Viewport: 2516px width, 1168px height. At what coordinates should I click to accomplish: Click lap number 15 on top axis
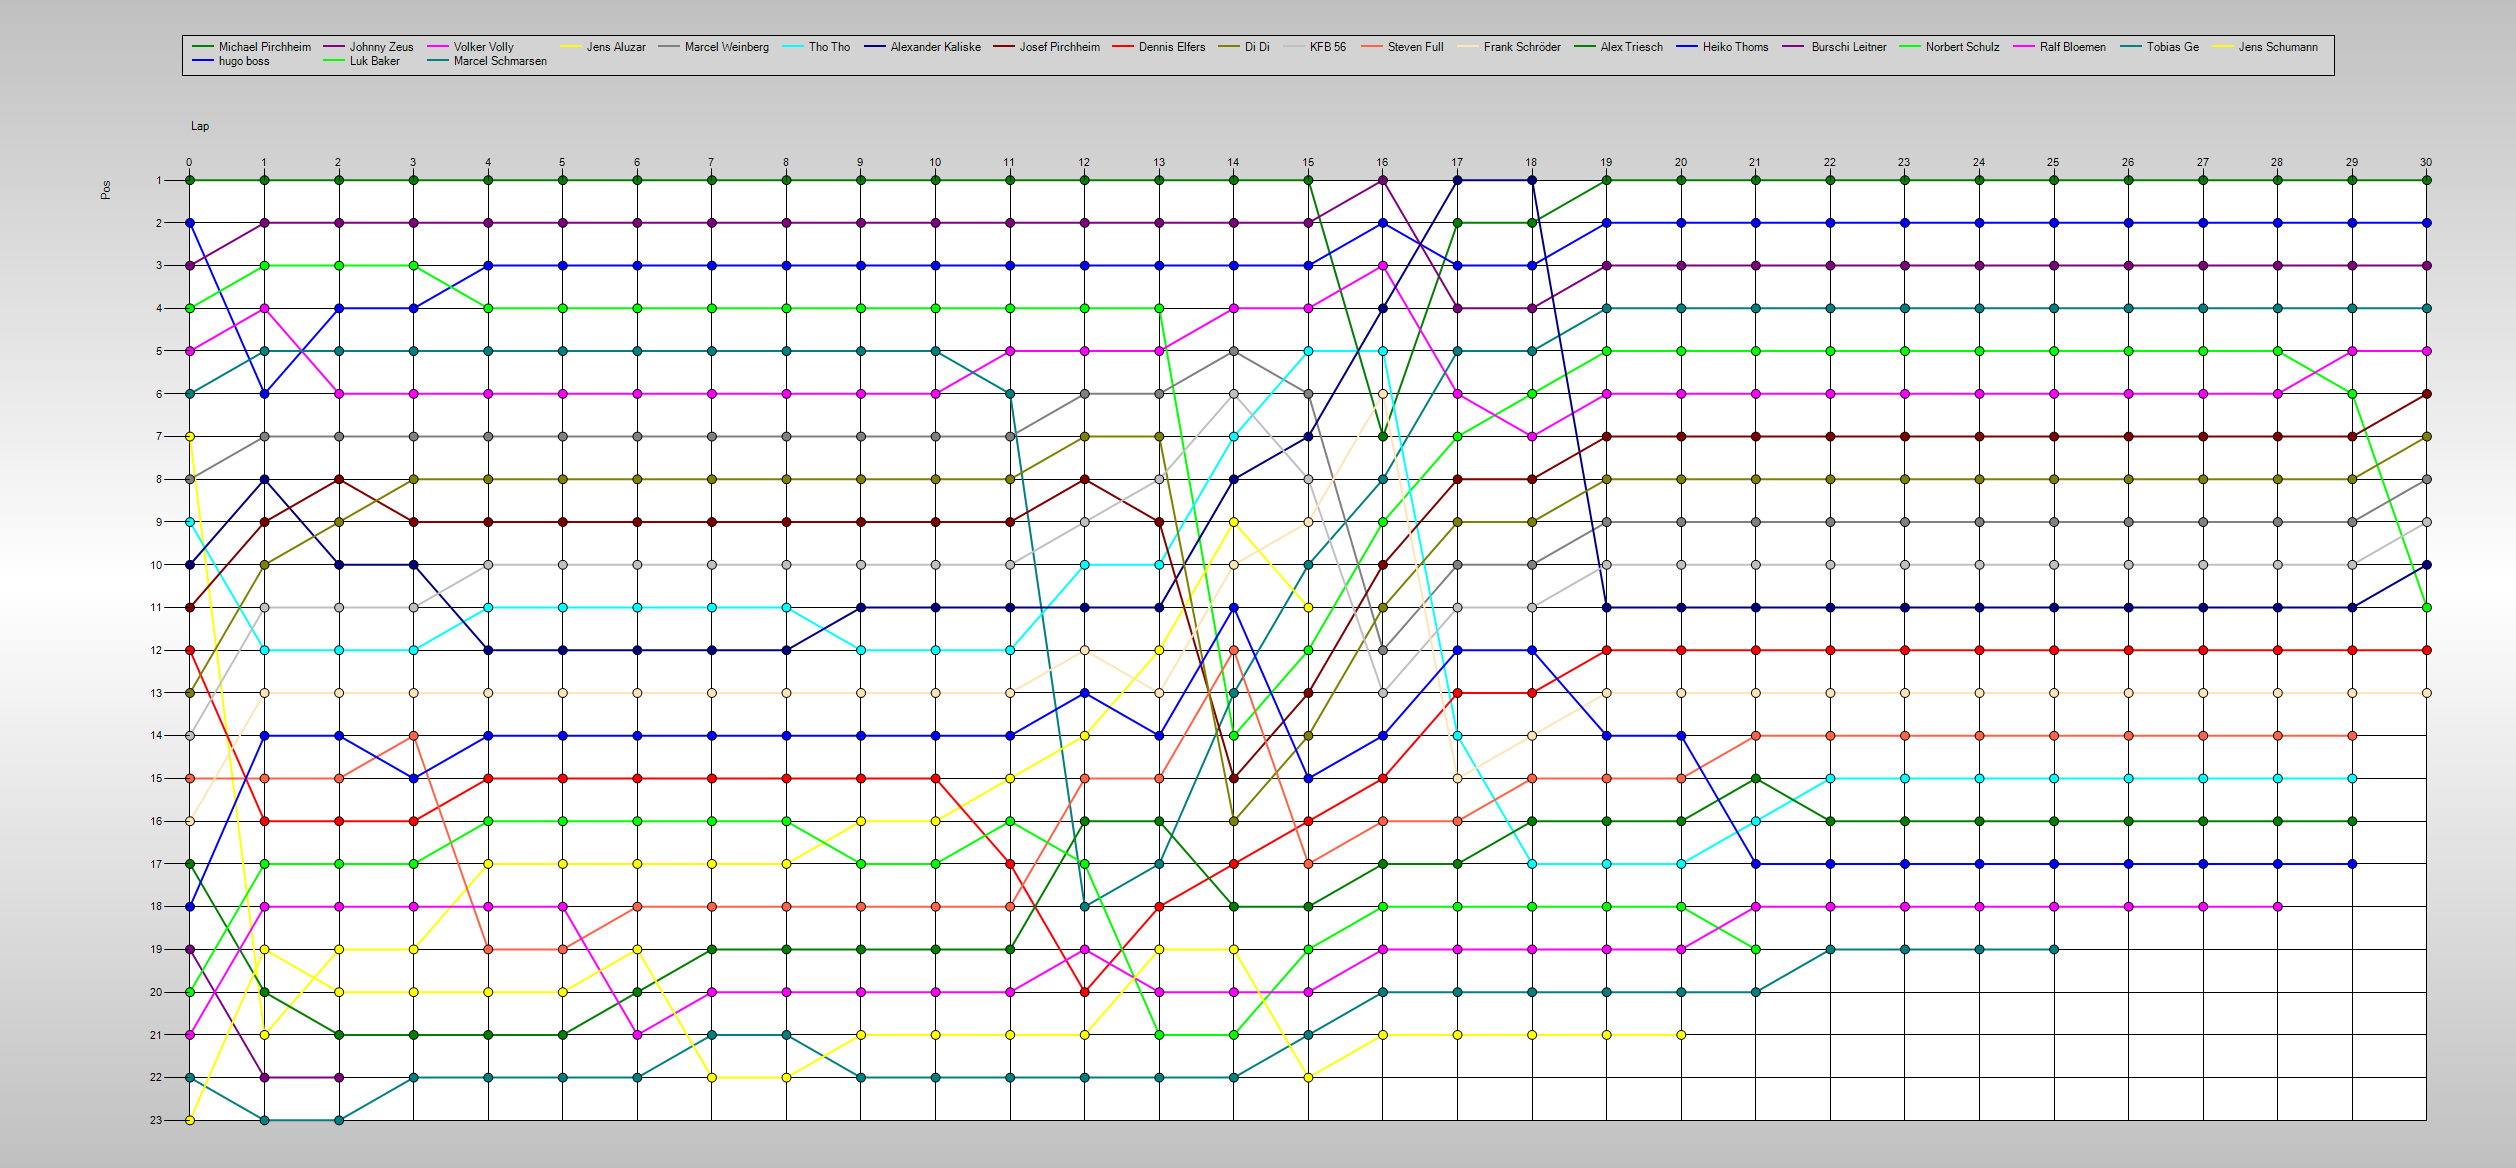click(x=1308, y=162)
